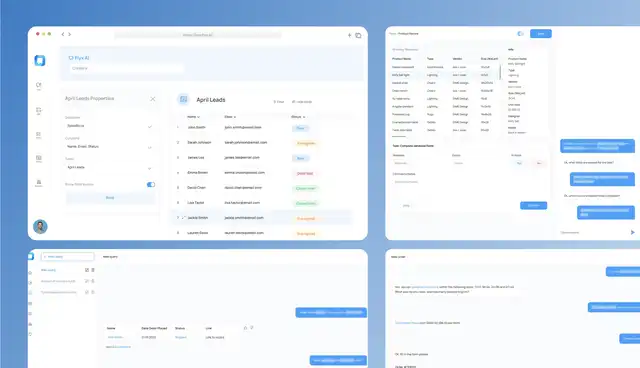The image size is (640, 368).
Task: Close the April Leads Properties panel
Action: [153, 99]
